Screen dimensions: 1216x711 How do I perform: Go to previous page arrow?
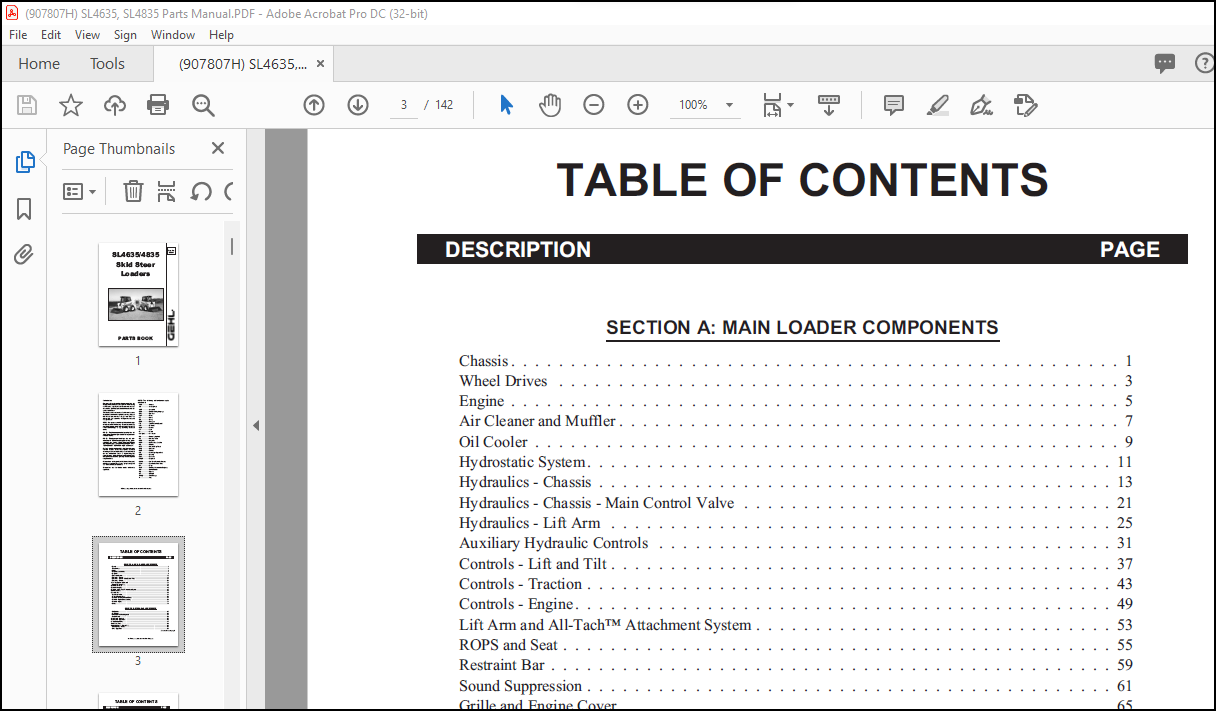pos(314,105)
